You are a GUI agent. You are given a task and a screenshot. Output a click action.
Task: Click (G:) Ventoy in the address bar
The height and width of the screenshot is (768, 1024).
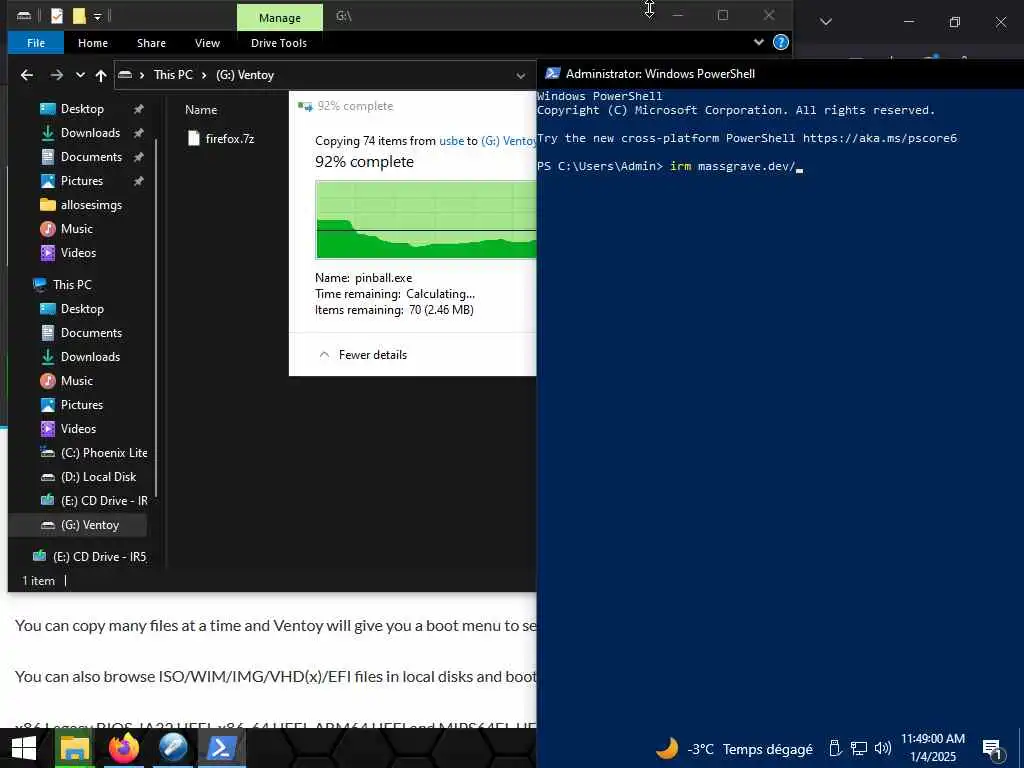(x=245, y=75)
